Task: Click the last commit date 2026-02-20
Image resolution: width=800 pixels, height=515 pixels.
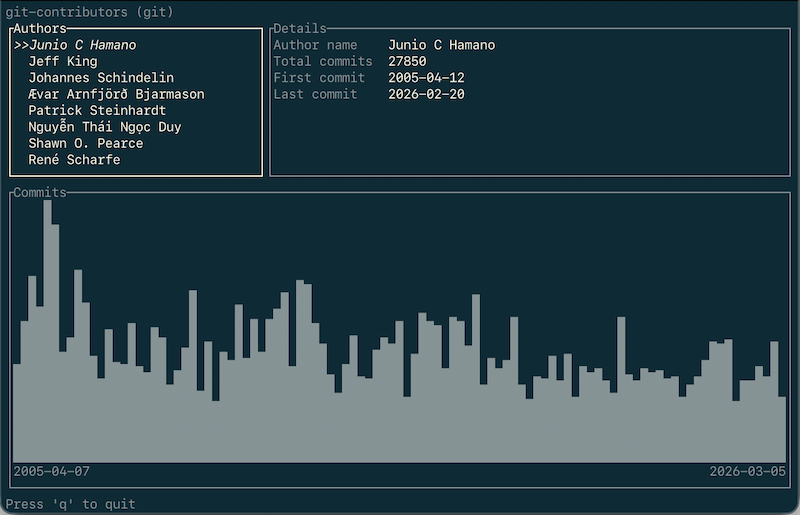Action: pos(426,94)
